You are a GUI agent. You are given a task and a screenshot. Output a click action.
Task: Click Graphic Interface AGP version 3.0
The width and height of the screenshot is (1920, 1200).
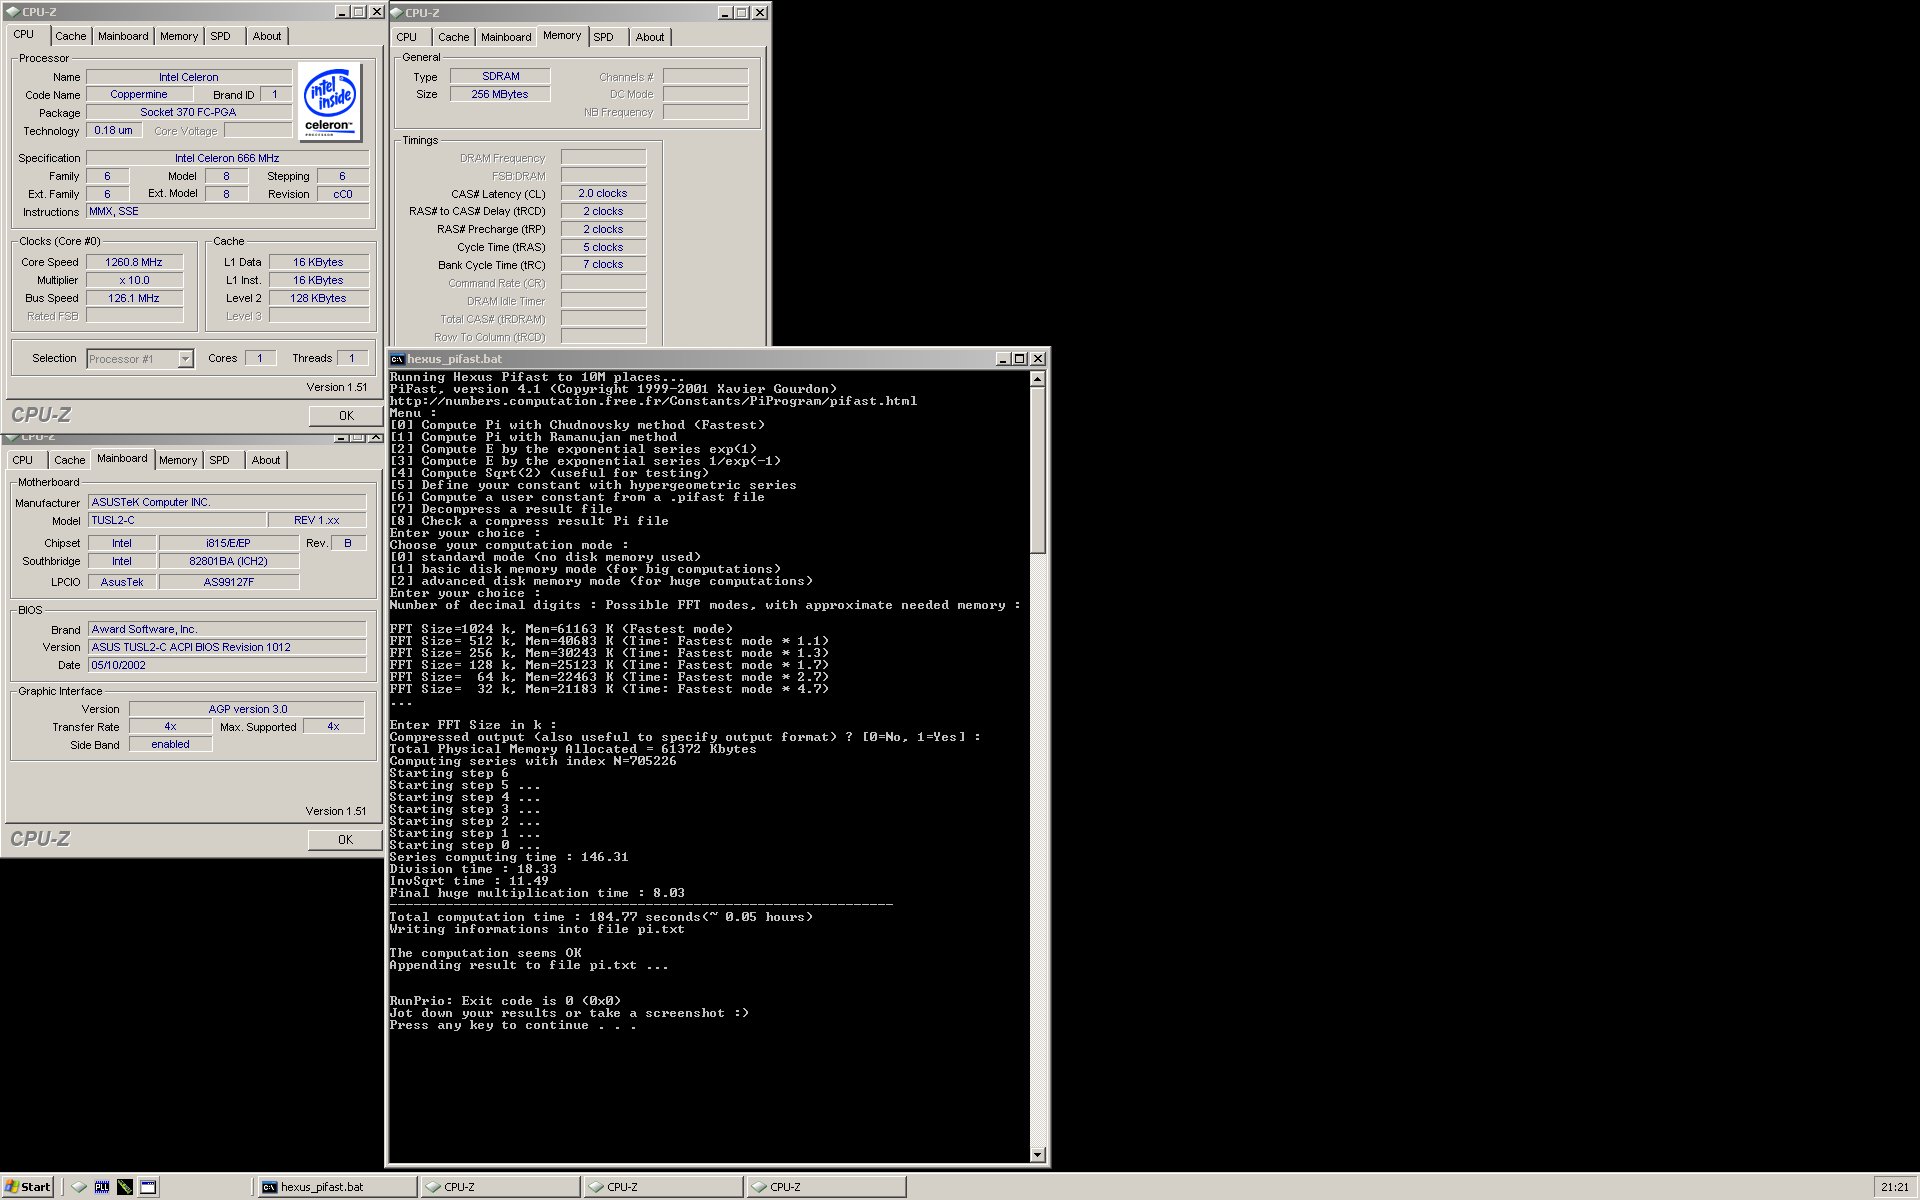coord(247,709)
